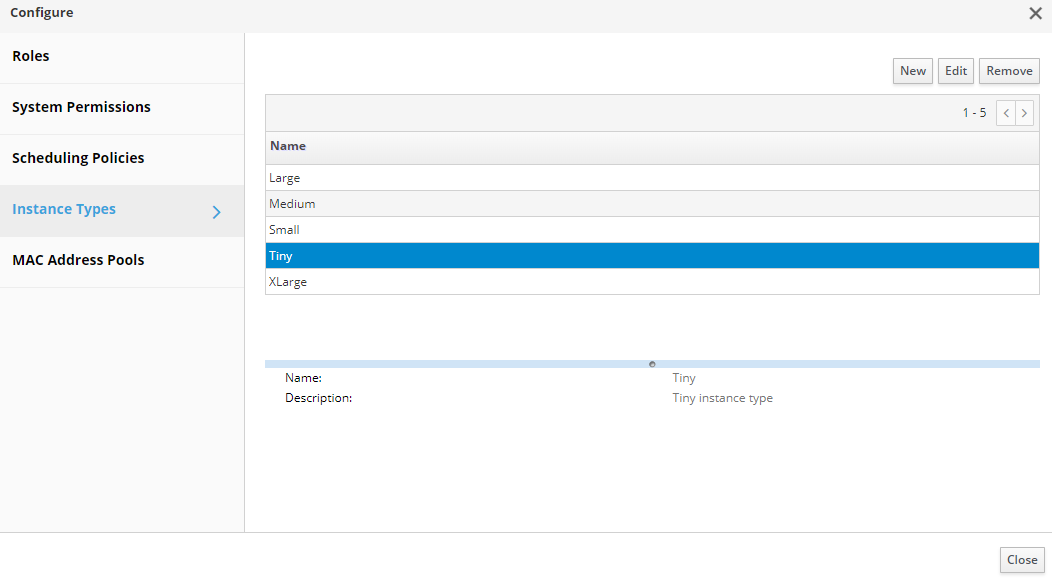1052x579 pixels.
Task: Choose the Small instance type row
Action: click(285, 230)
